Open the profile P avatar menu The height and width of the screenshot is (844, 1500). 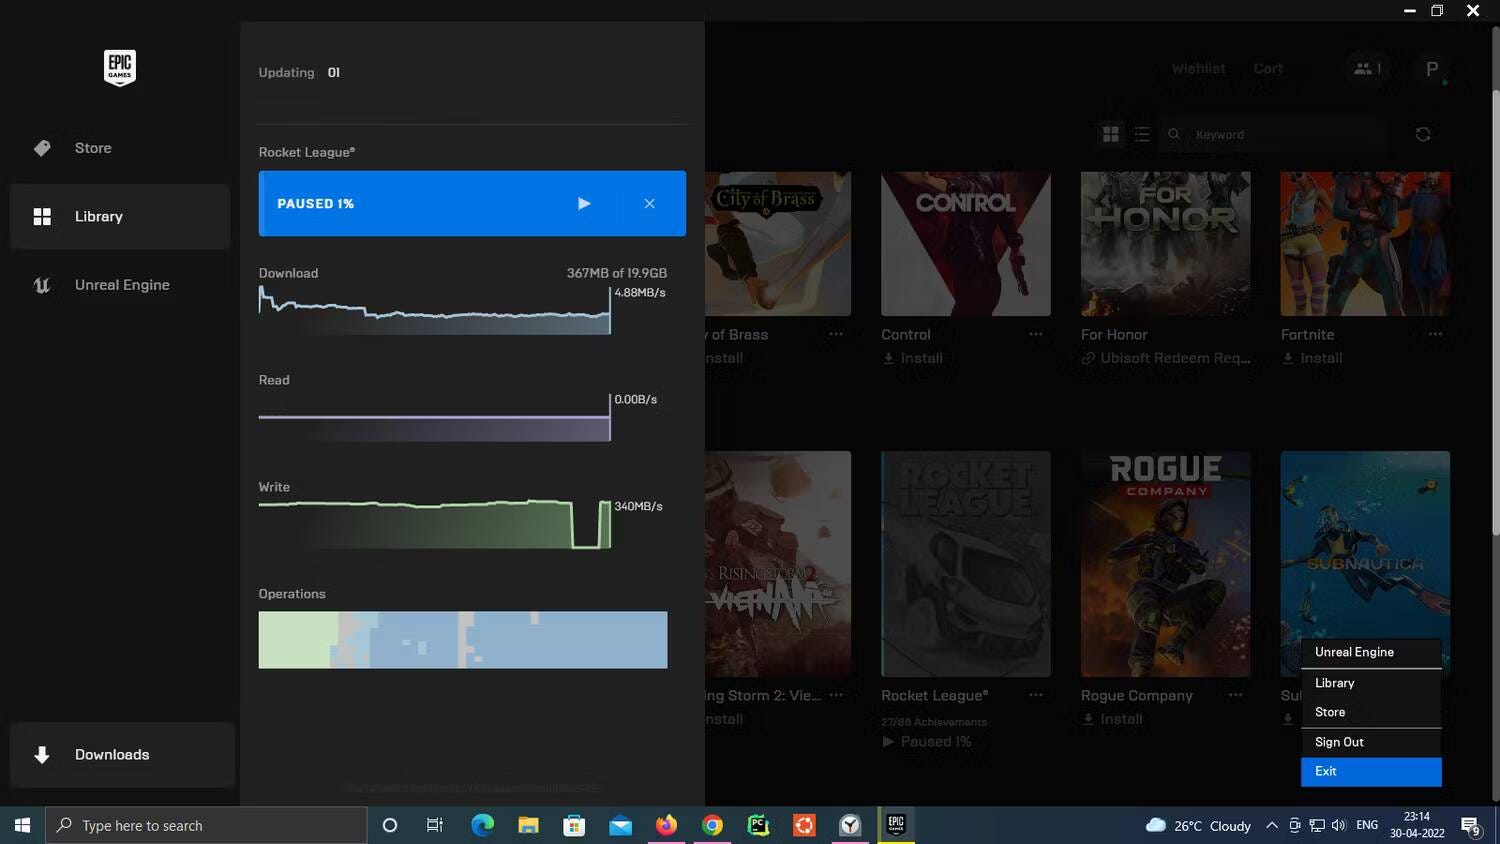(x=1431, y=69)
